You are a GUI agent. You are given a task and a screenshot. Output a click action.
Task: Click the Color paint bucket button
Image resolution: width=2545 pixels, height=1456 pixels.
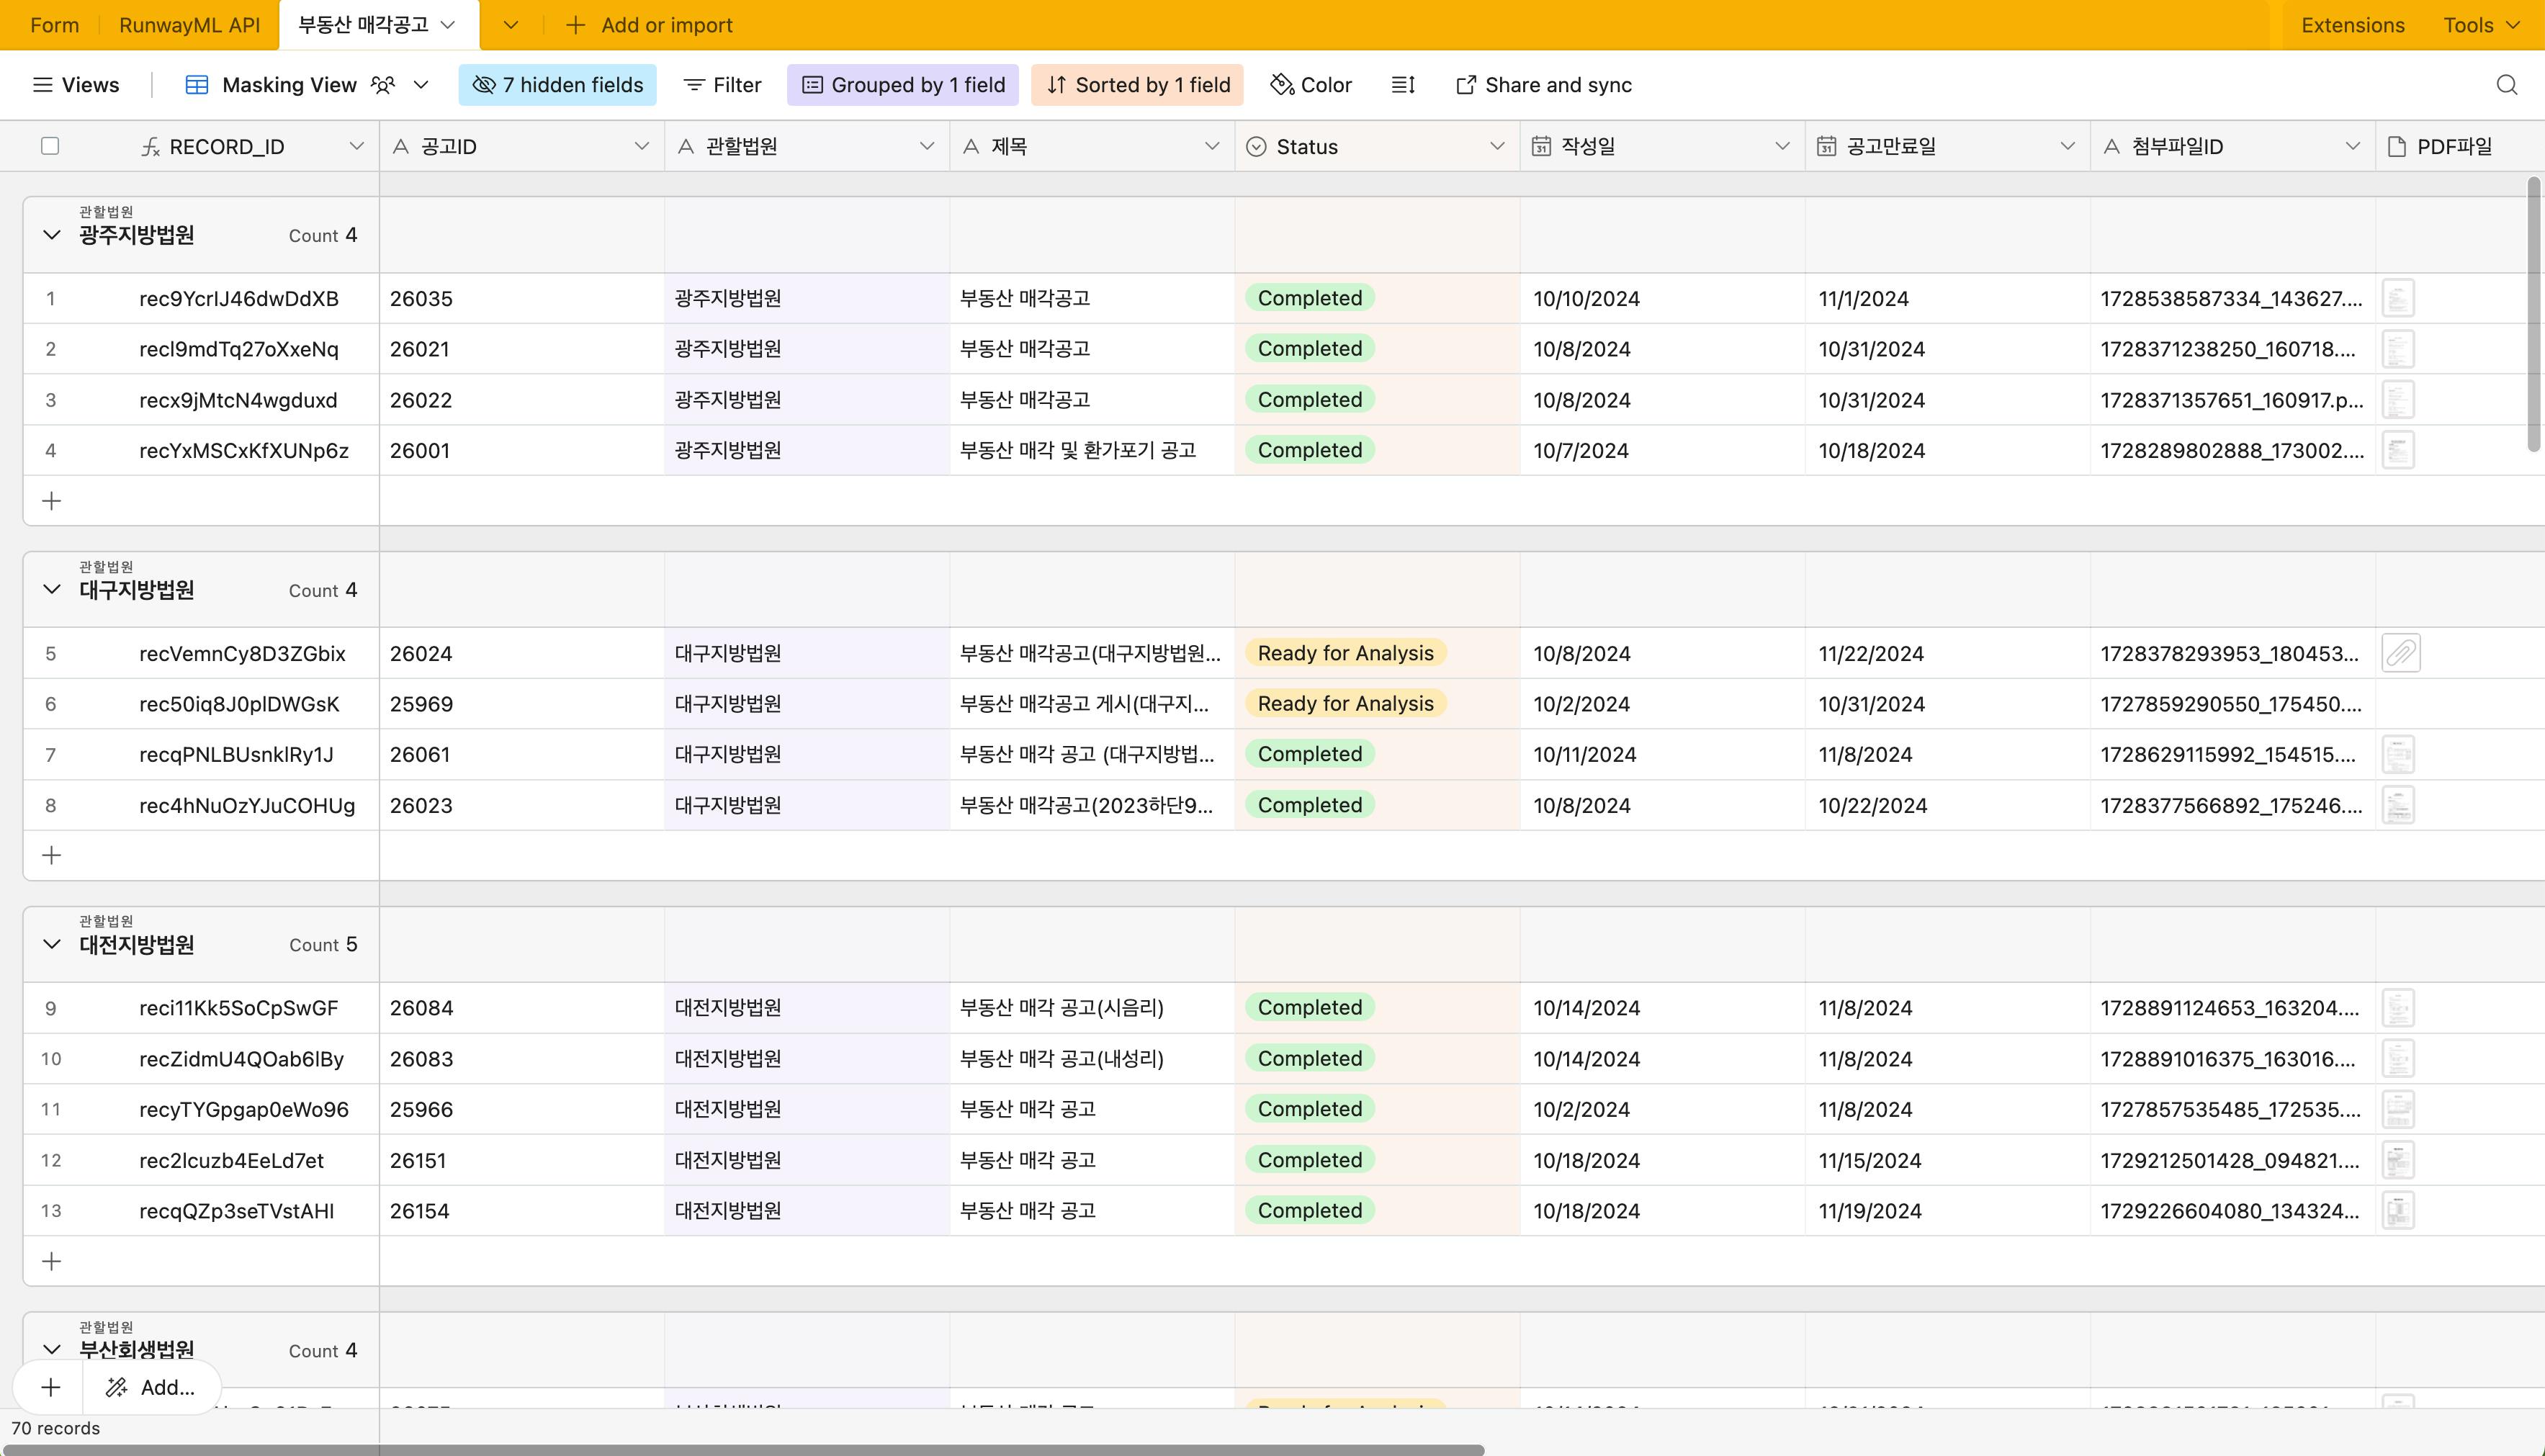[1310, 85]
